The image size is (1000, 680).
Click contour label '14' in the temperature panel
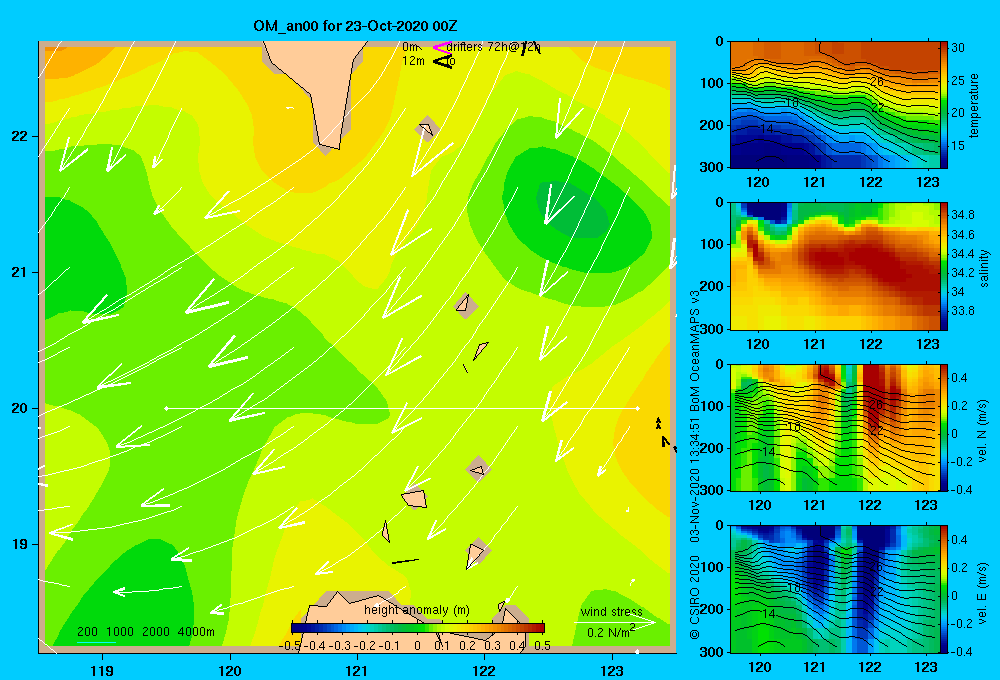pyautogui.click(x=767, y=129)
